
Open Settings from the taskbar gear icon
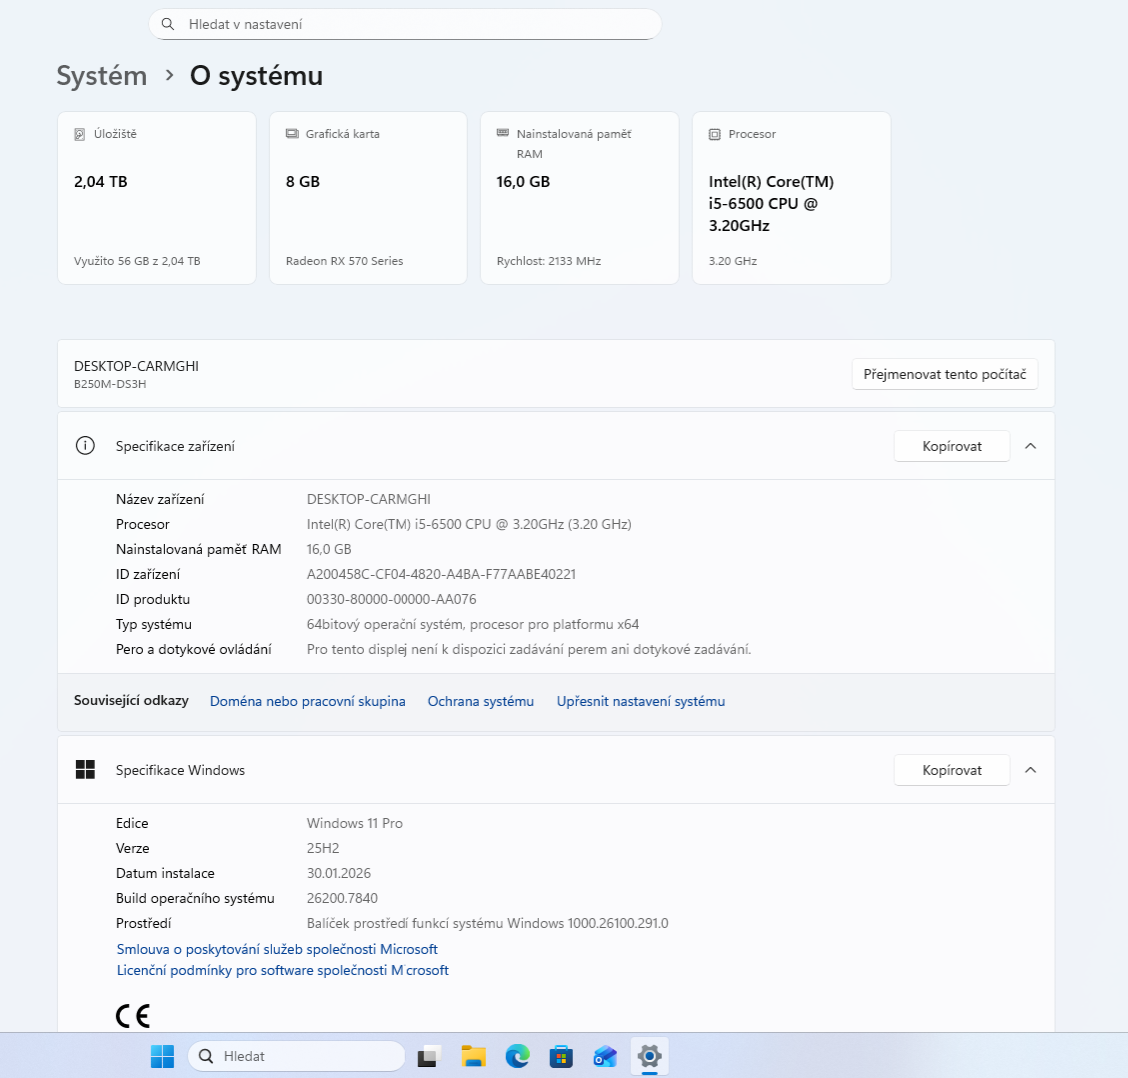[649, 1056]
